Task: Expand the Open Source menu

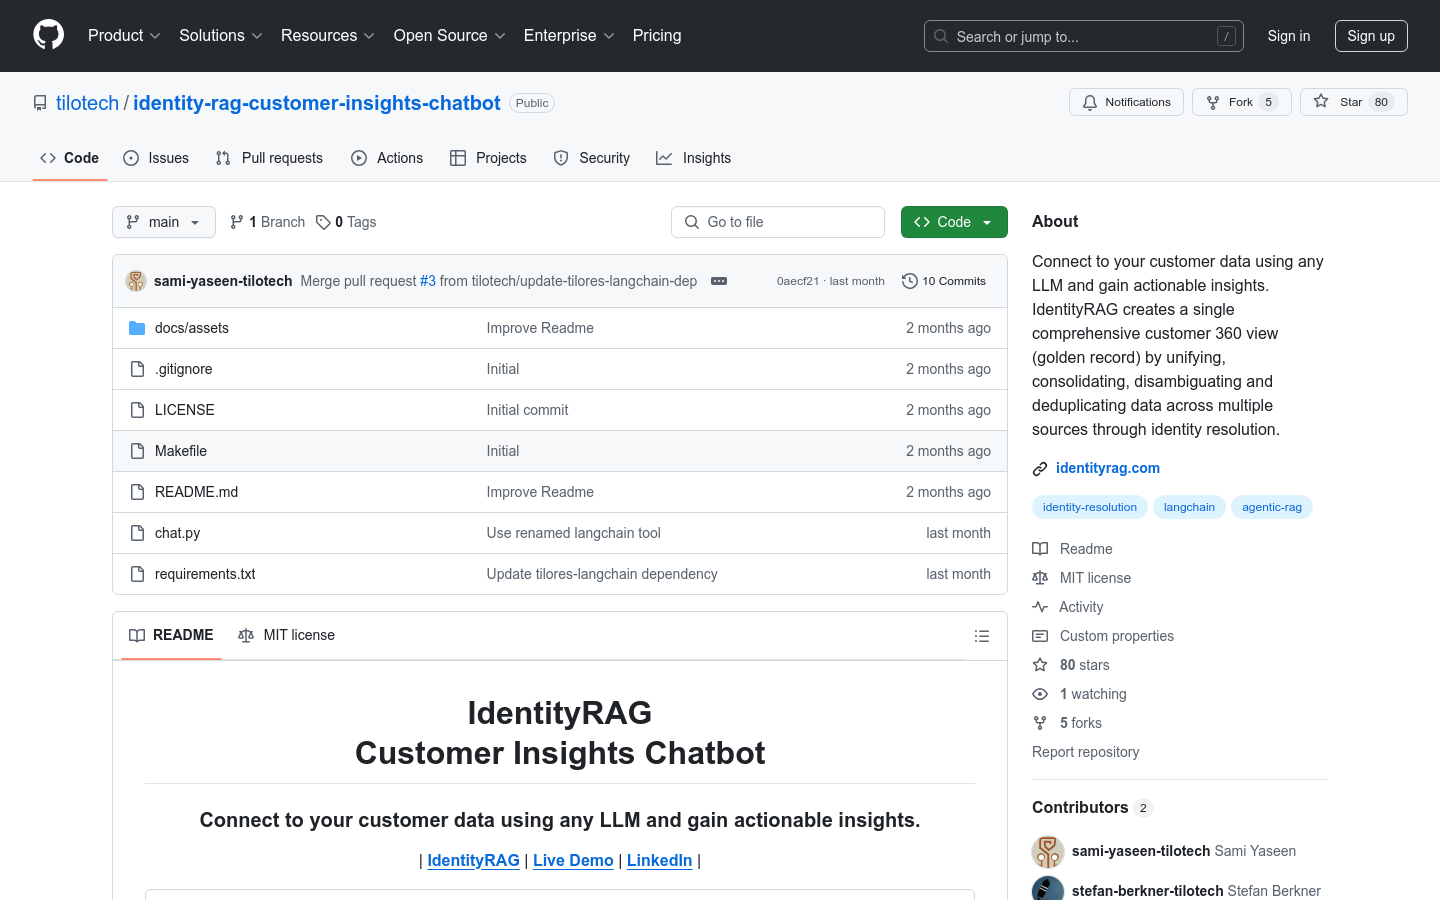Action: pos(450,36)
